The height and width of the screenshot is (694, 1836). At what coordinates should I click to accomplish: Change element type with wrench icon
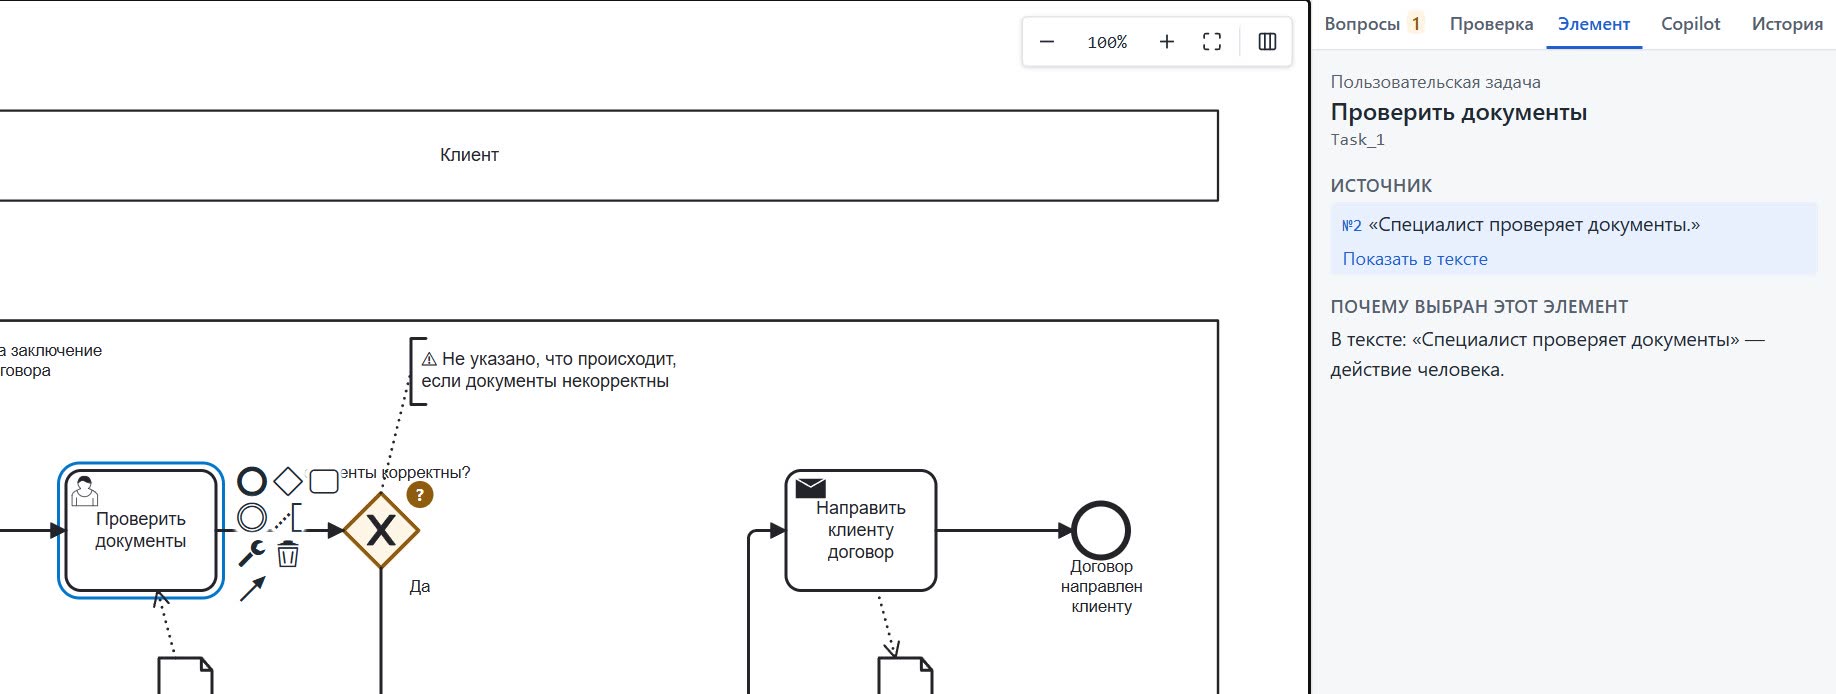[252, 553]
